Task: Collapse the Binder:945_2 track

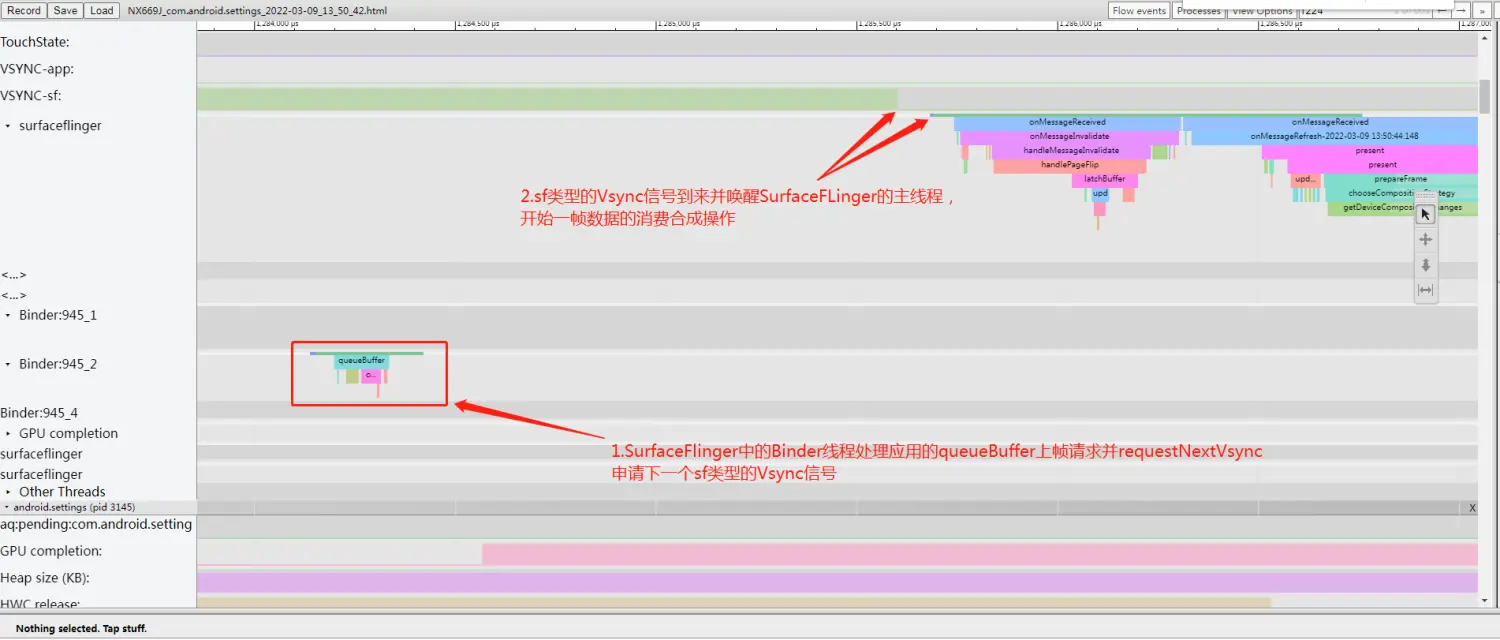Action: coord(9,365)
